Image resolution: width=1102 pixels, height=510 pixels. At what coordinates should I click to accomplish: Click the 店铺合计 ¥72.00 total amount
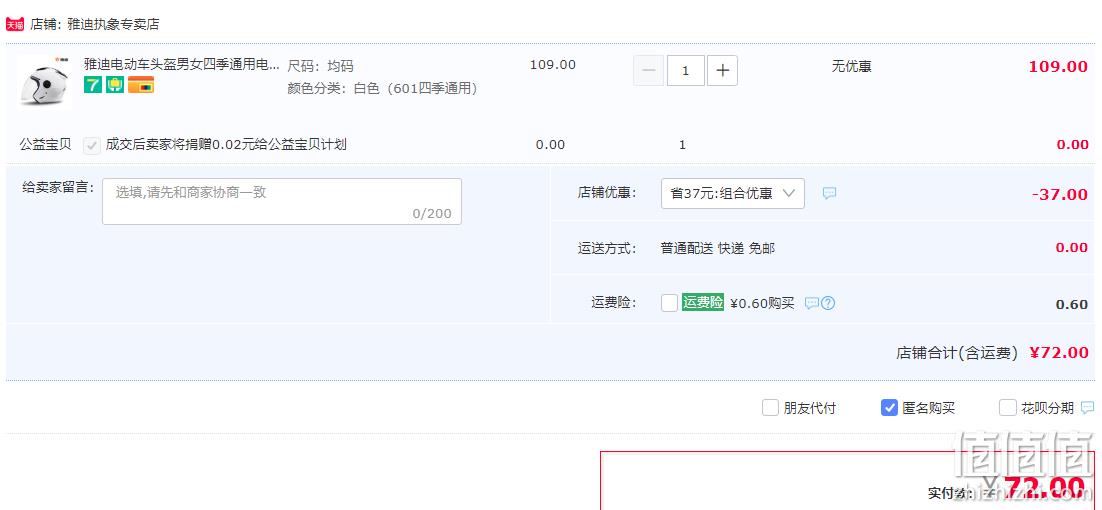pyautogui.click(x=1059, y=353)
